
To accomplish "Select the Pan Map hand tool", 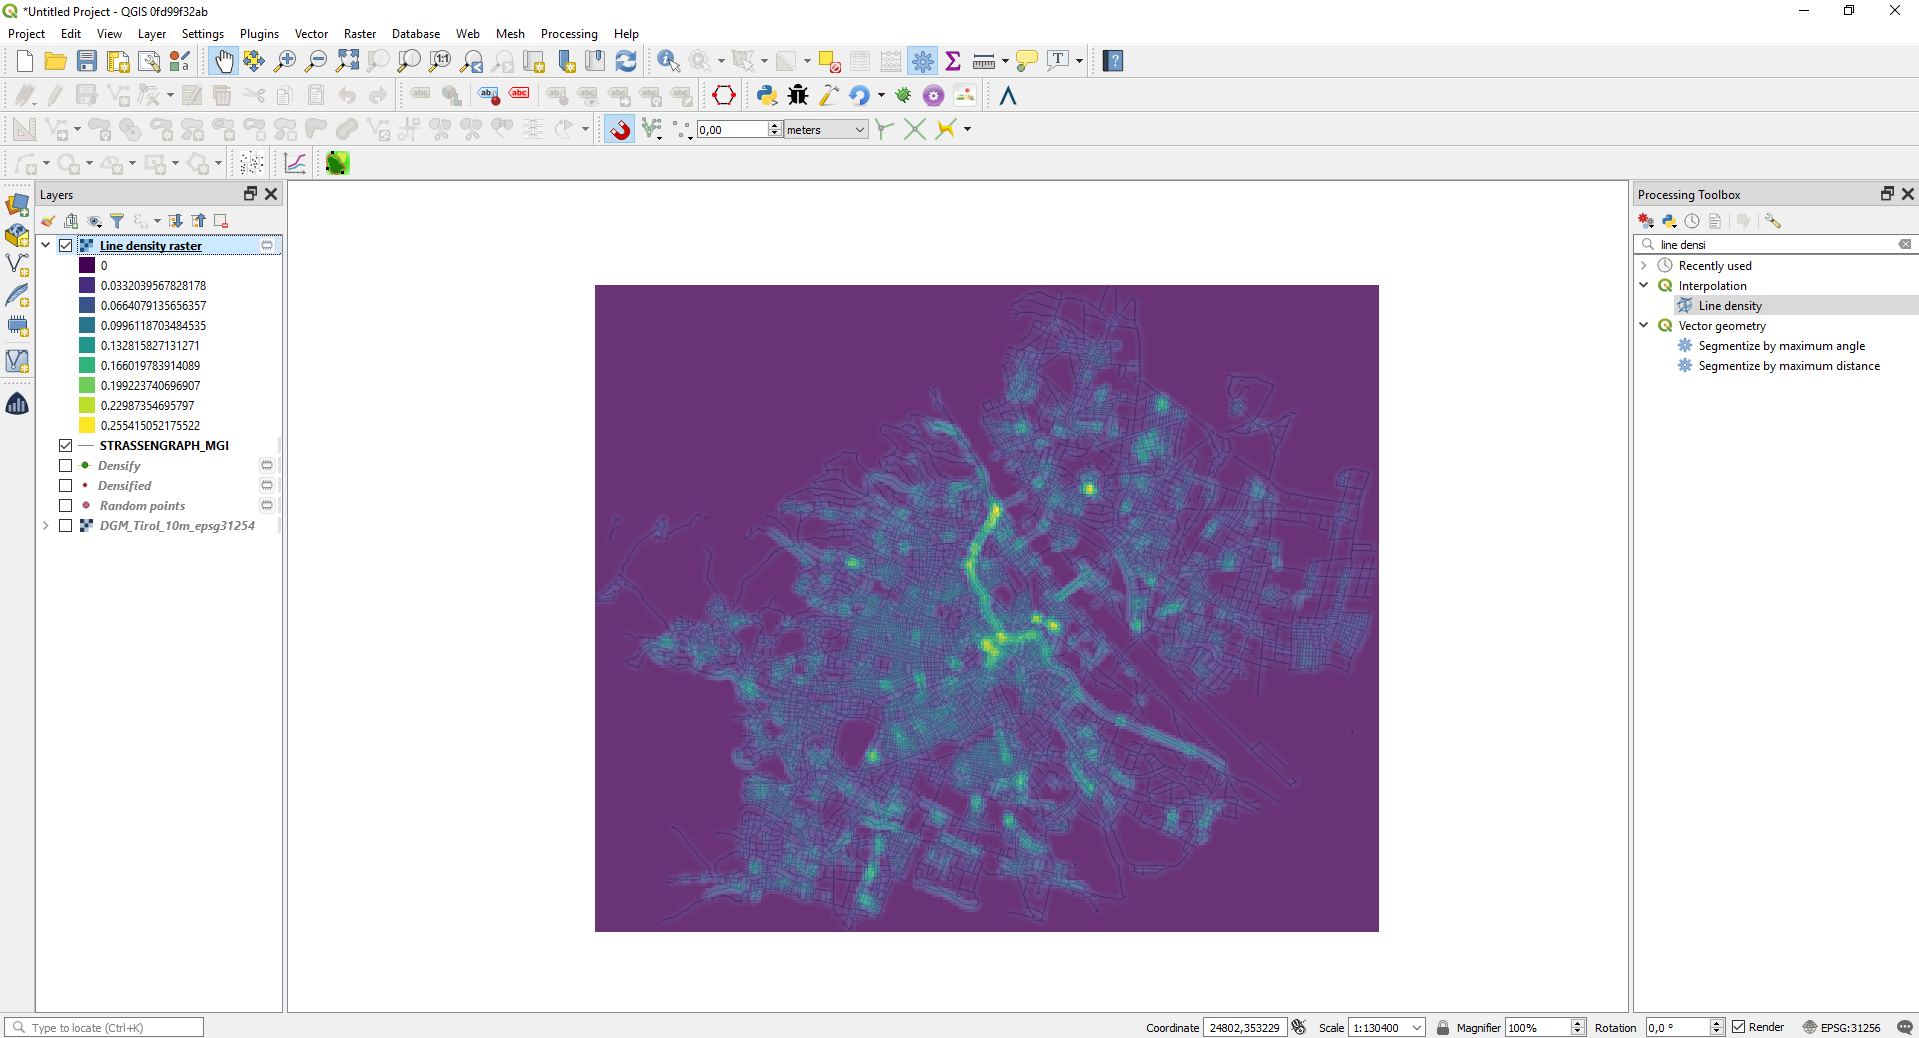I will [x=223, y=62].
